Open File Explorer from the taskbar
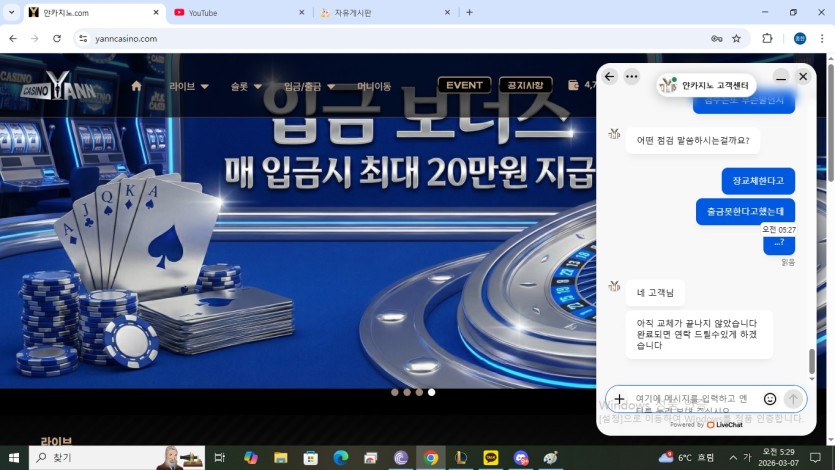This screenshot has height=470, width=835. click(281, 458)
